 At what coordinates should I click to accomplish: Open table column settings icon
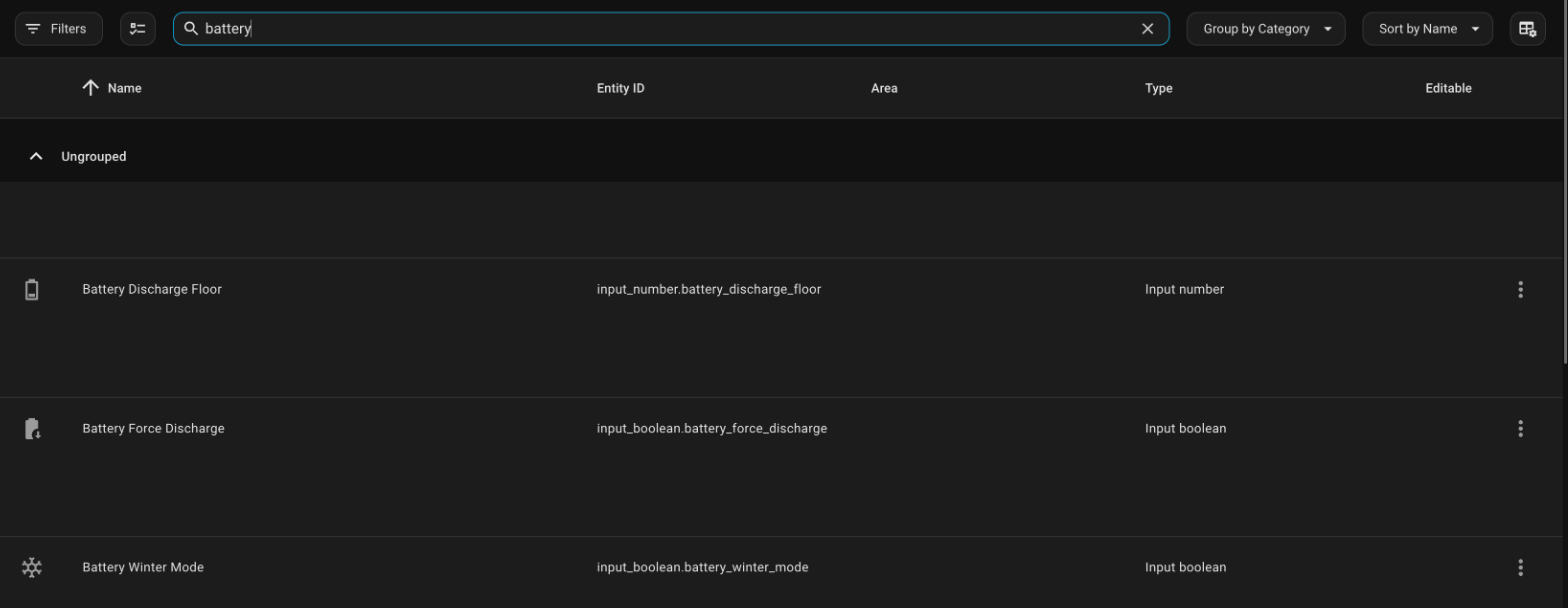(x=1527, y=29)
